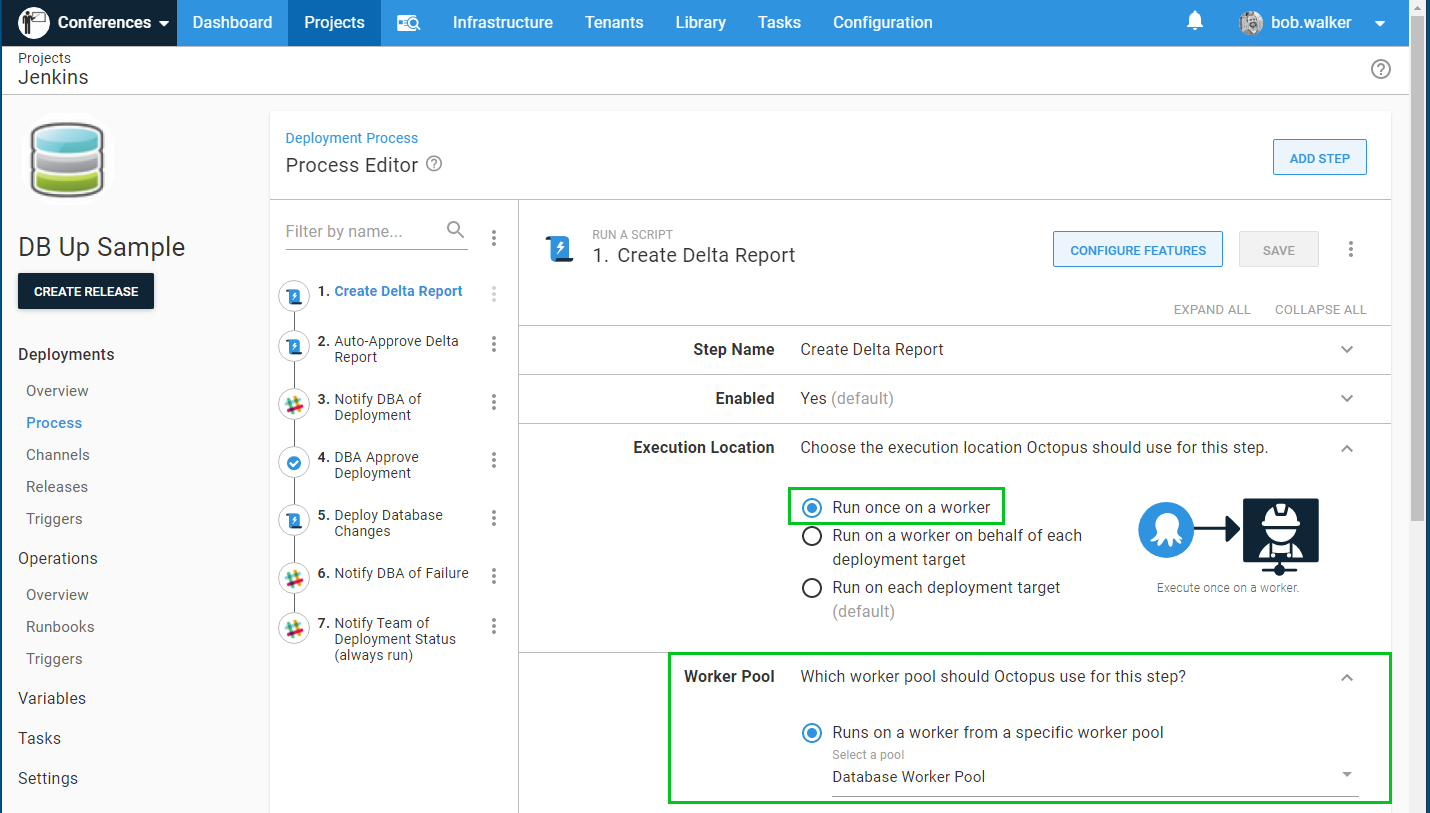This screenshot has height=813, width=1430.
Task: Open the Infrastructure menu
Action: point(502,22)
